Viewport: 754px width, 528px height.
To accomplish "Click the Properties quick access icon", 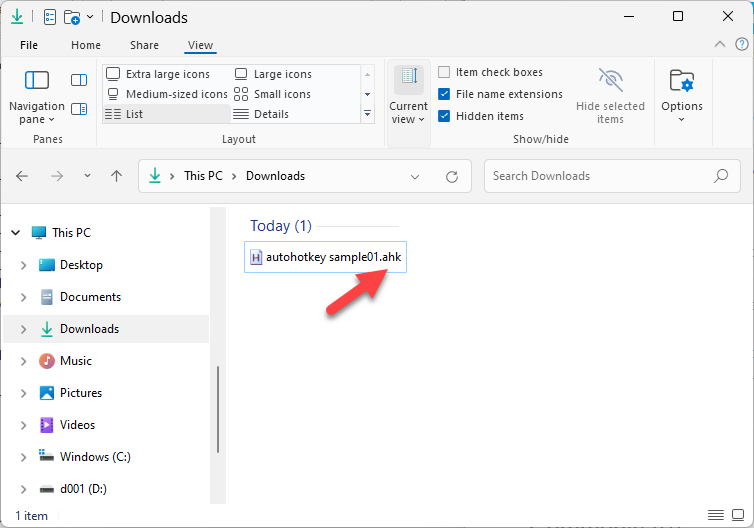I will (x=50, y=17).
